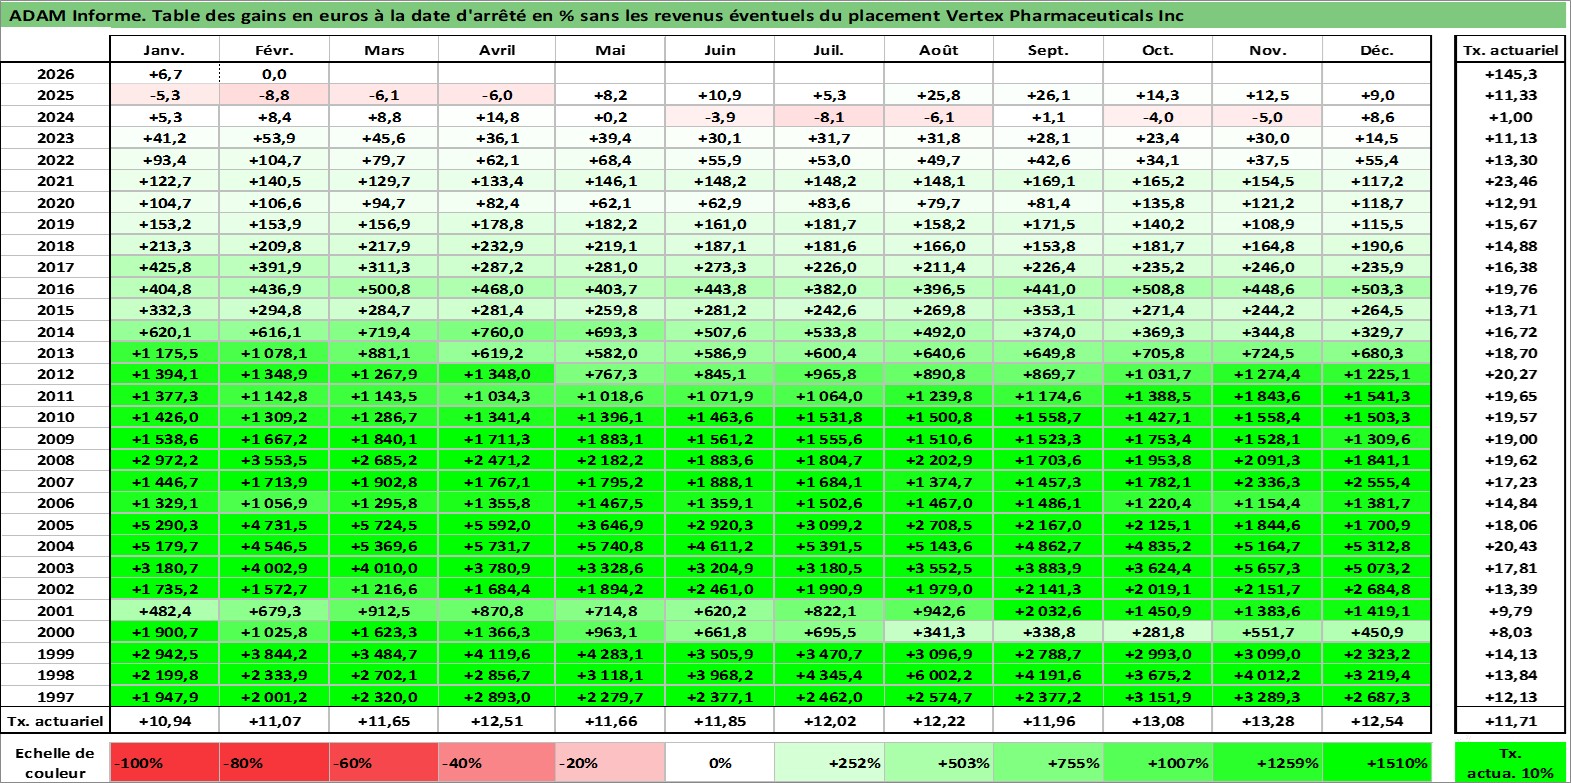
Task: Select the +500,8 cell for March 2016
Action: (x=384, y=289)
